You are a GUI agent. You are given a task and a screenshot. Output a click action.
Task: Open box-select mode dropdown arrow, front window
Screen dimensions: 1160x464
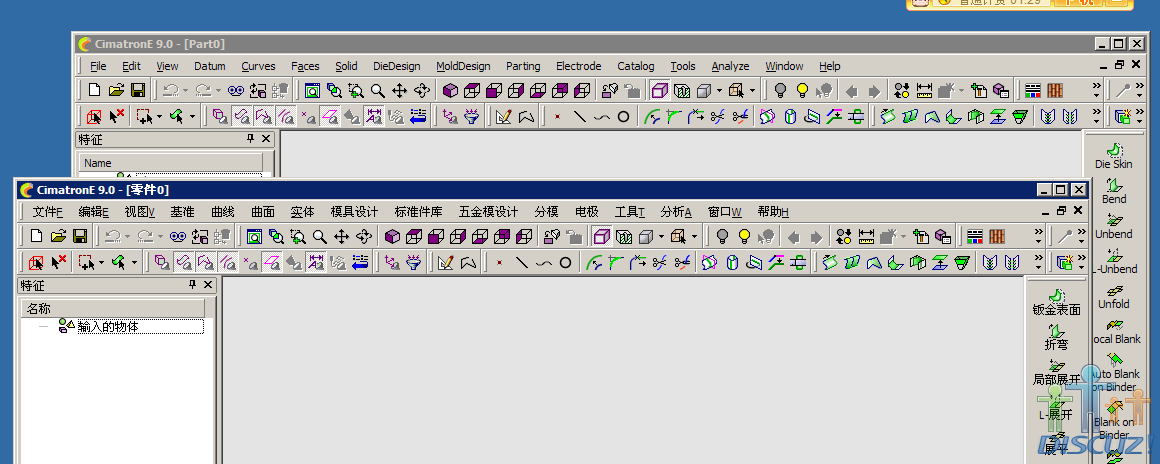pyautogui.click(x=101, y=262)
